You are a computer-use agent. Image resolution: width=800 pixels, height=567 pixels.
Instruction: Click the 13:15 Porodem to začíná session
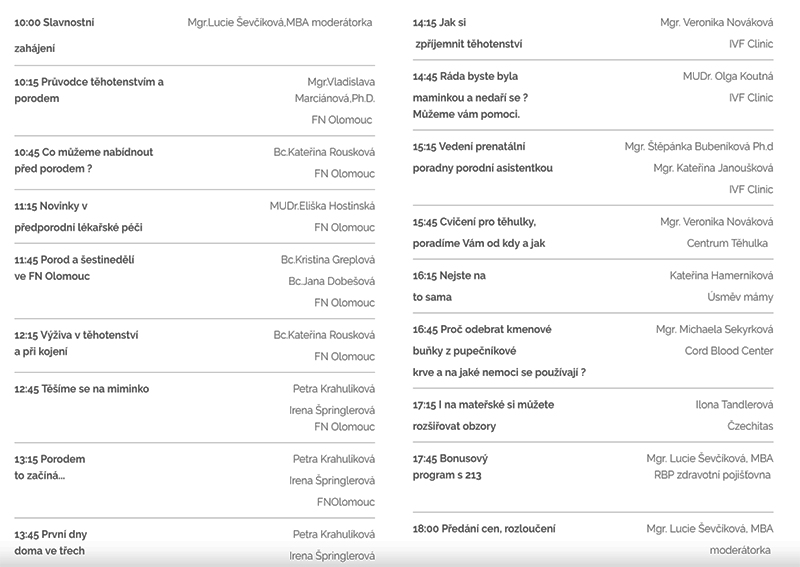click(x=49, y=459)
